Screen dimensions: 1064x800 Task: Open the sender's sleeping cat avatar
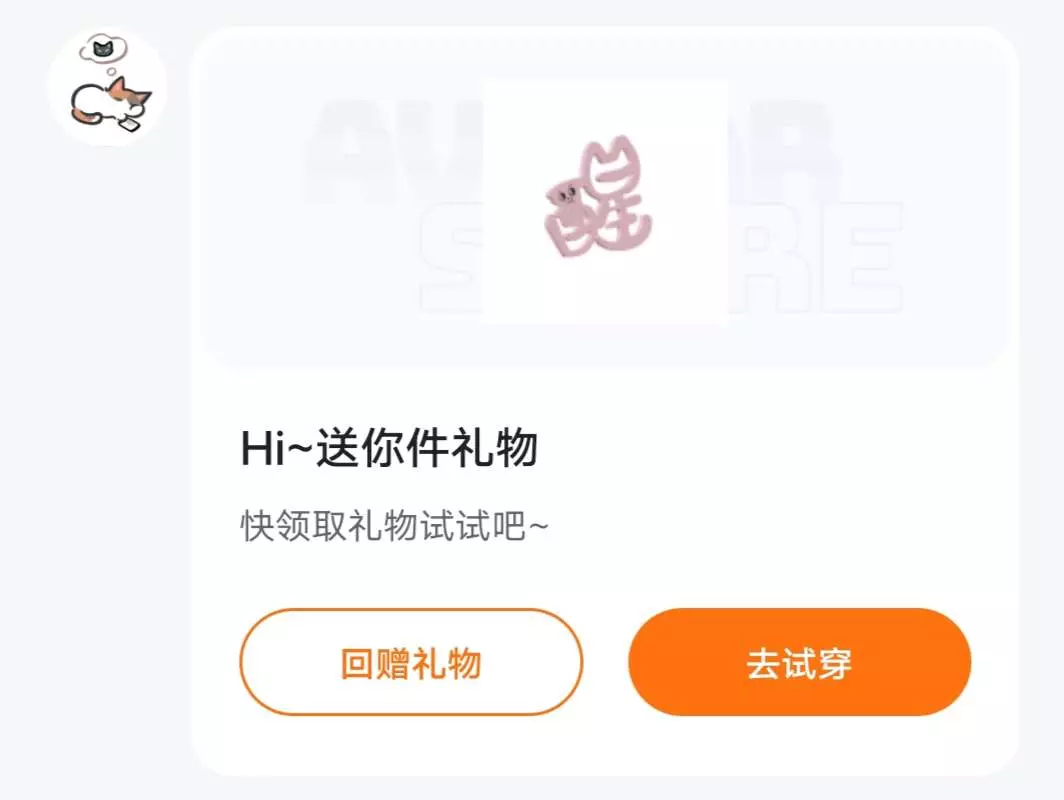(x=107, y=87)
